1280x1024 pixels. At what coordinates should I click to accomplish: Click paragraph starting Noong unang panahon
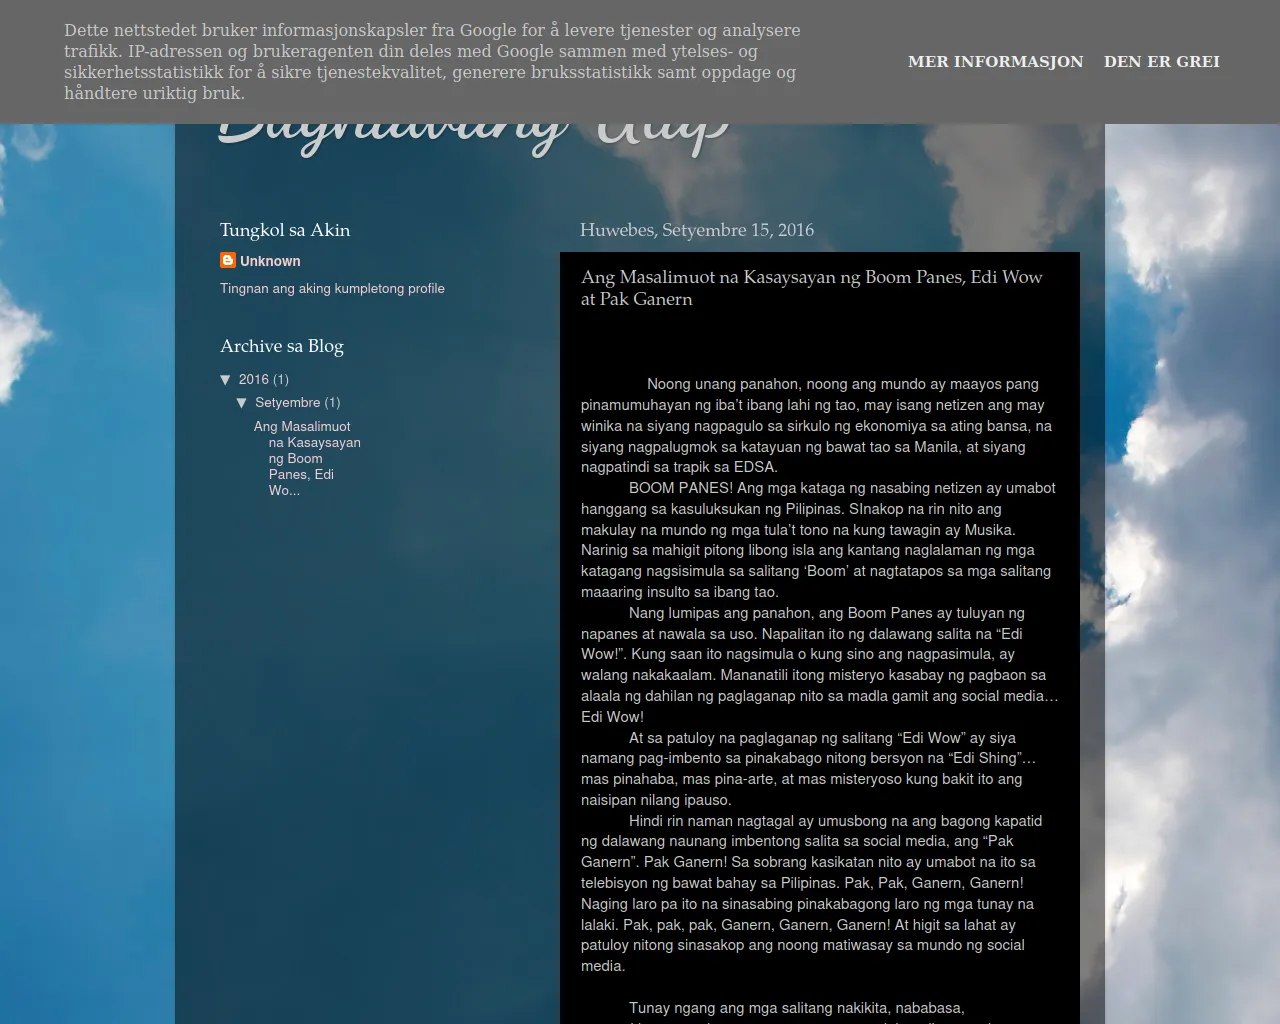click(x=815, y=426)
